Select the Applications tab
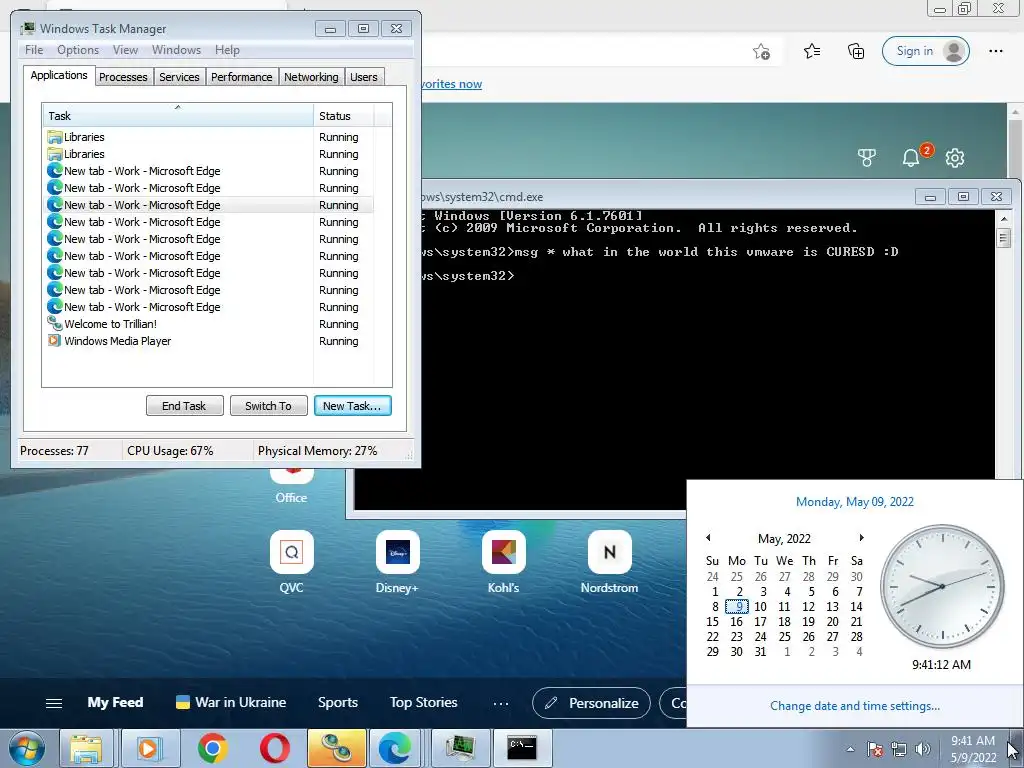The height and width of the screenshot is (768, 1024). (x=59, y=75)
